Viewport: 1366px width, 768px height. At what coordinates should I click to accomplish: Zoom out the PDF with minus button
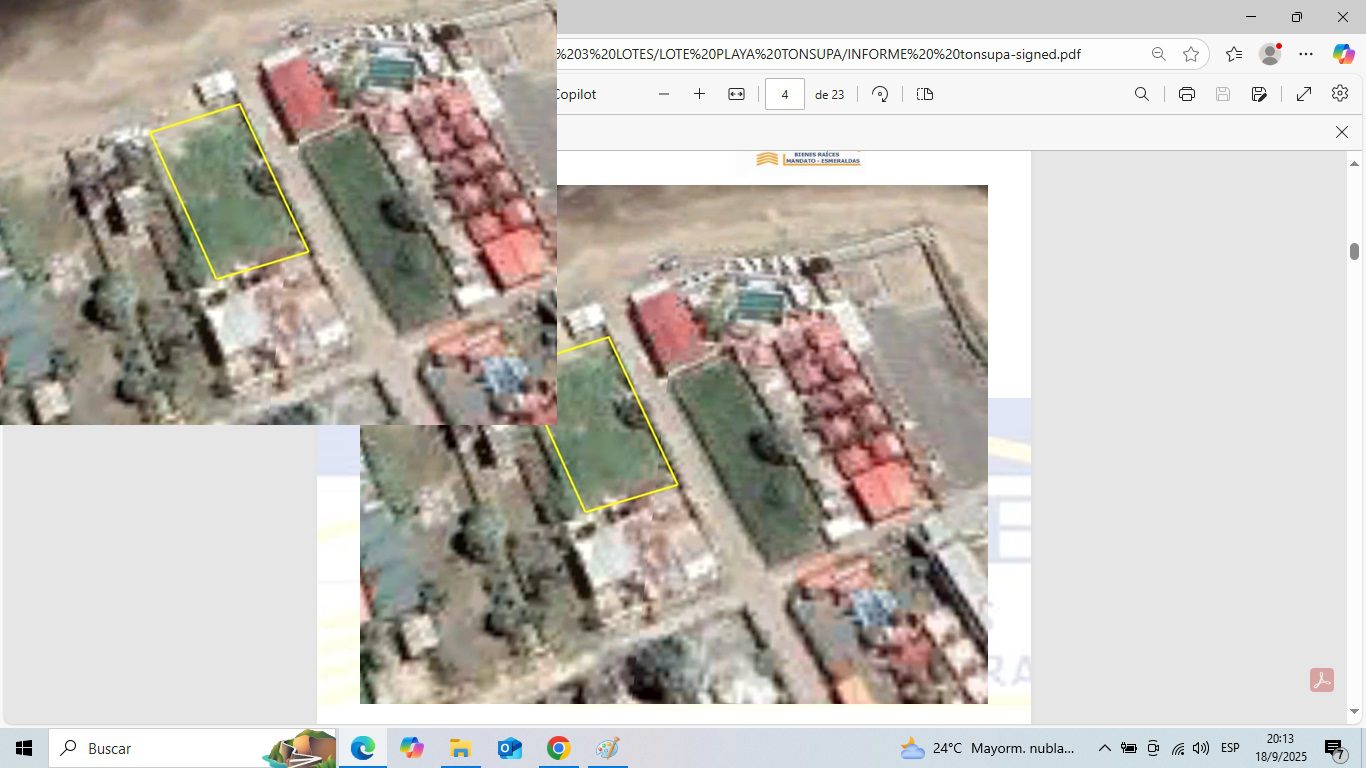pyautogui.click(x=664, y=94)
